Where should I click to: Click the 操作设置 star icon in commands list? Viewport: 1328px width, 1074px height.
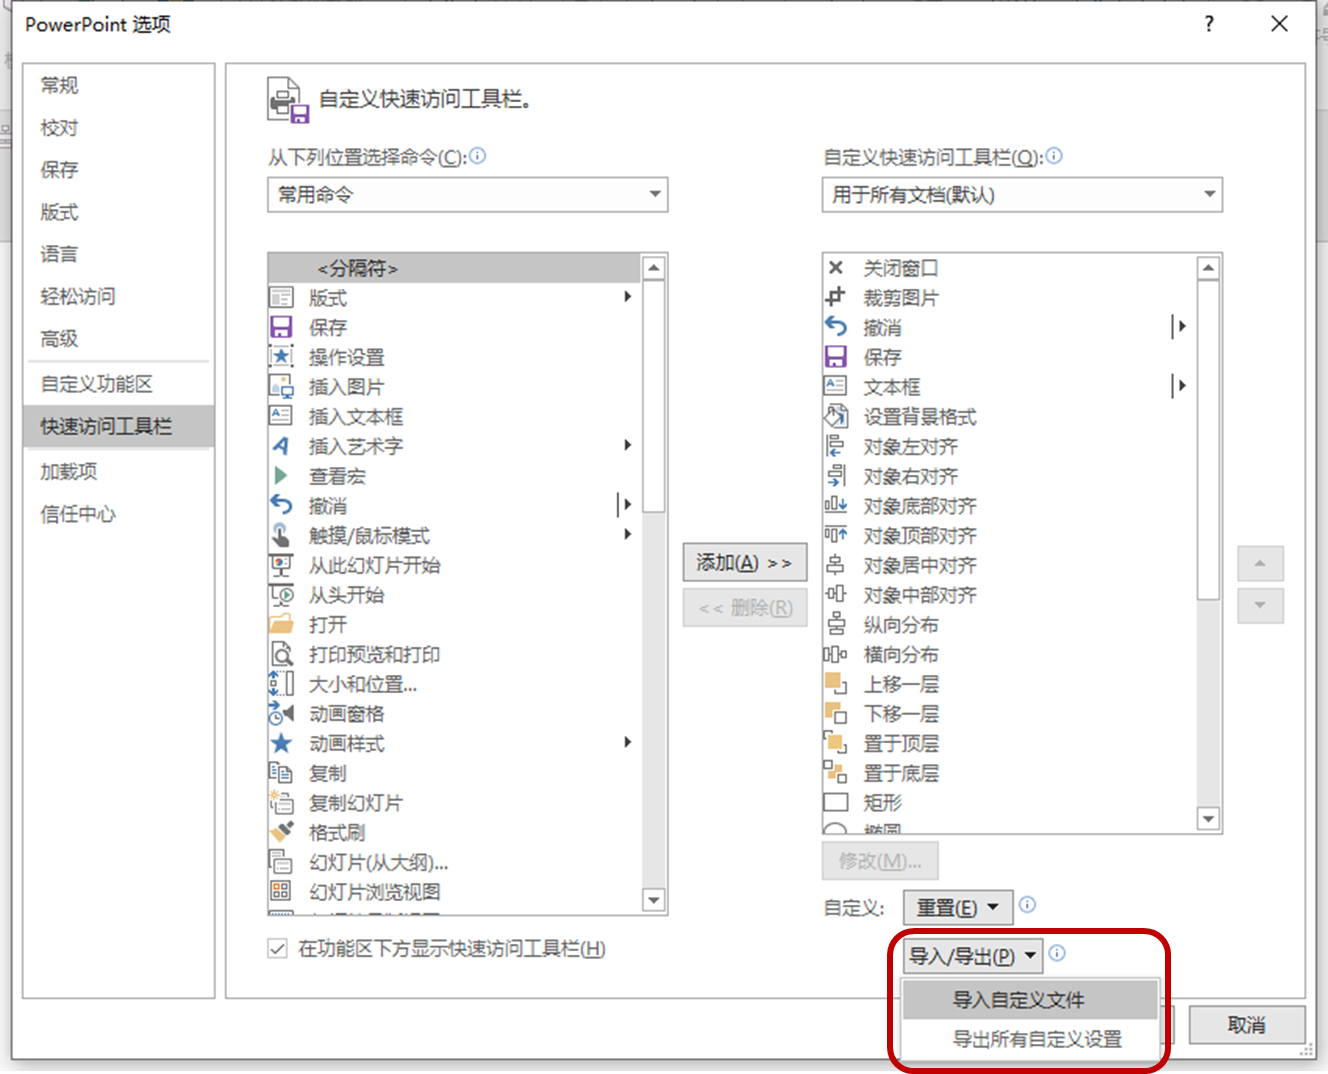coord(281,357)
